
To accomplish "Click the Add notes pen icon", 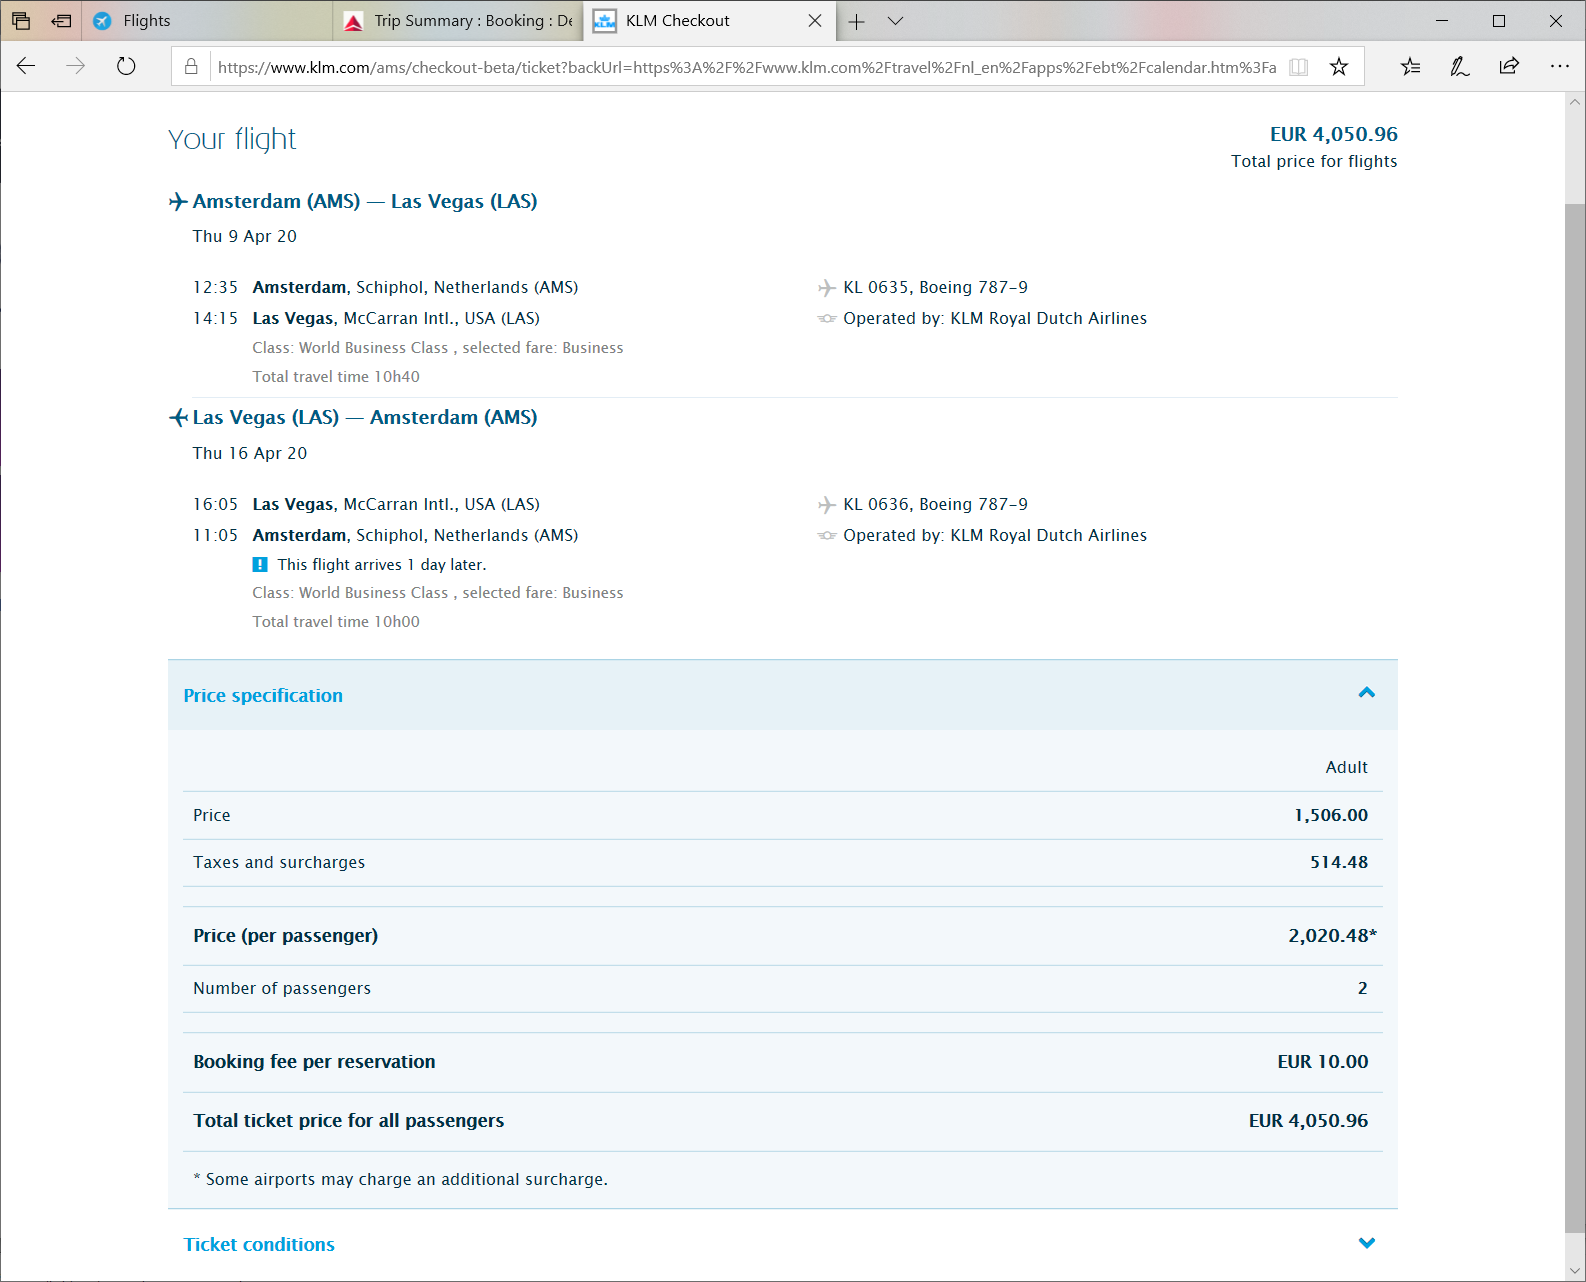I will [x=1459, y=67].
